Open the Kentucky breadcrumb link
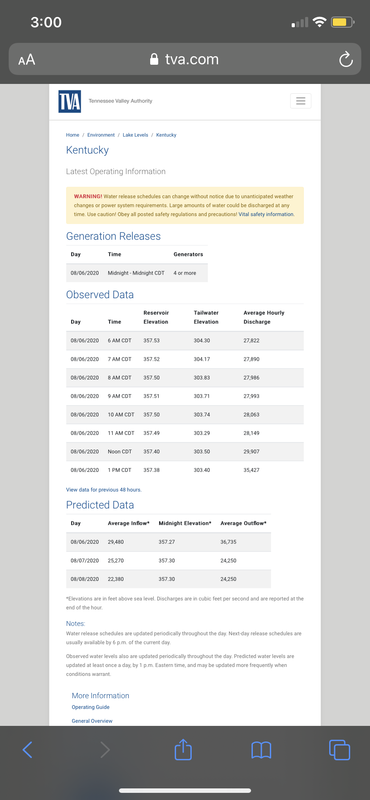This screenshot has width=370, height=800. tap(166, 135)
